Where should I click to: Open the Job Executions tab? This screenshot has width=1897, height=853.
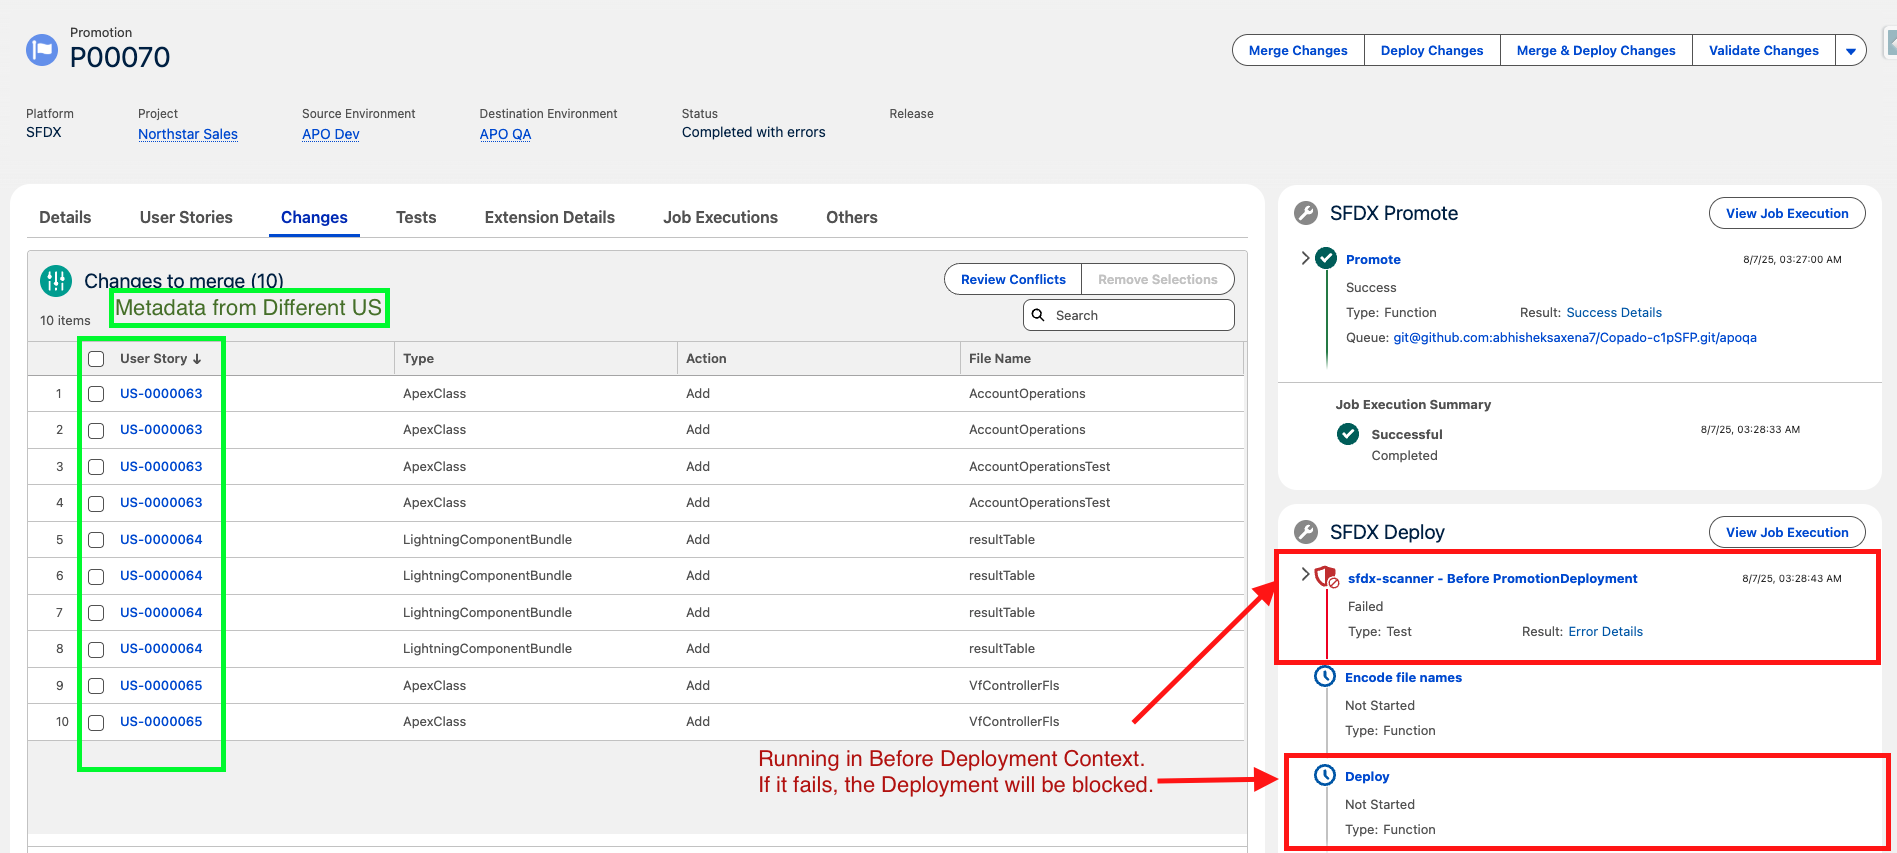(x=720, y=217)
